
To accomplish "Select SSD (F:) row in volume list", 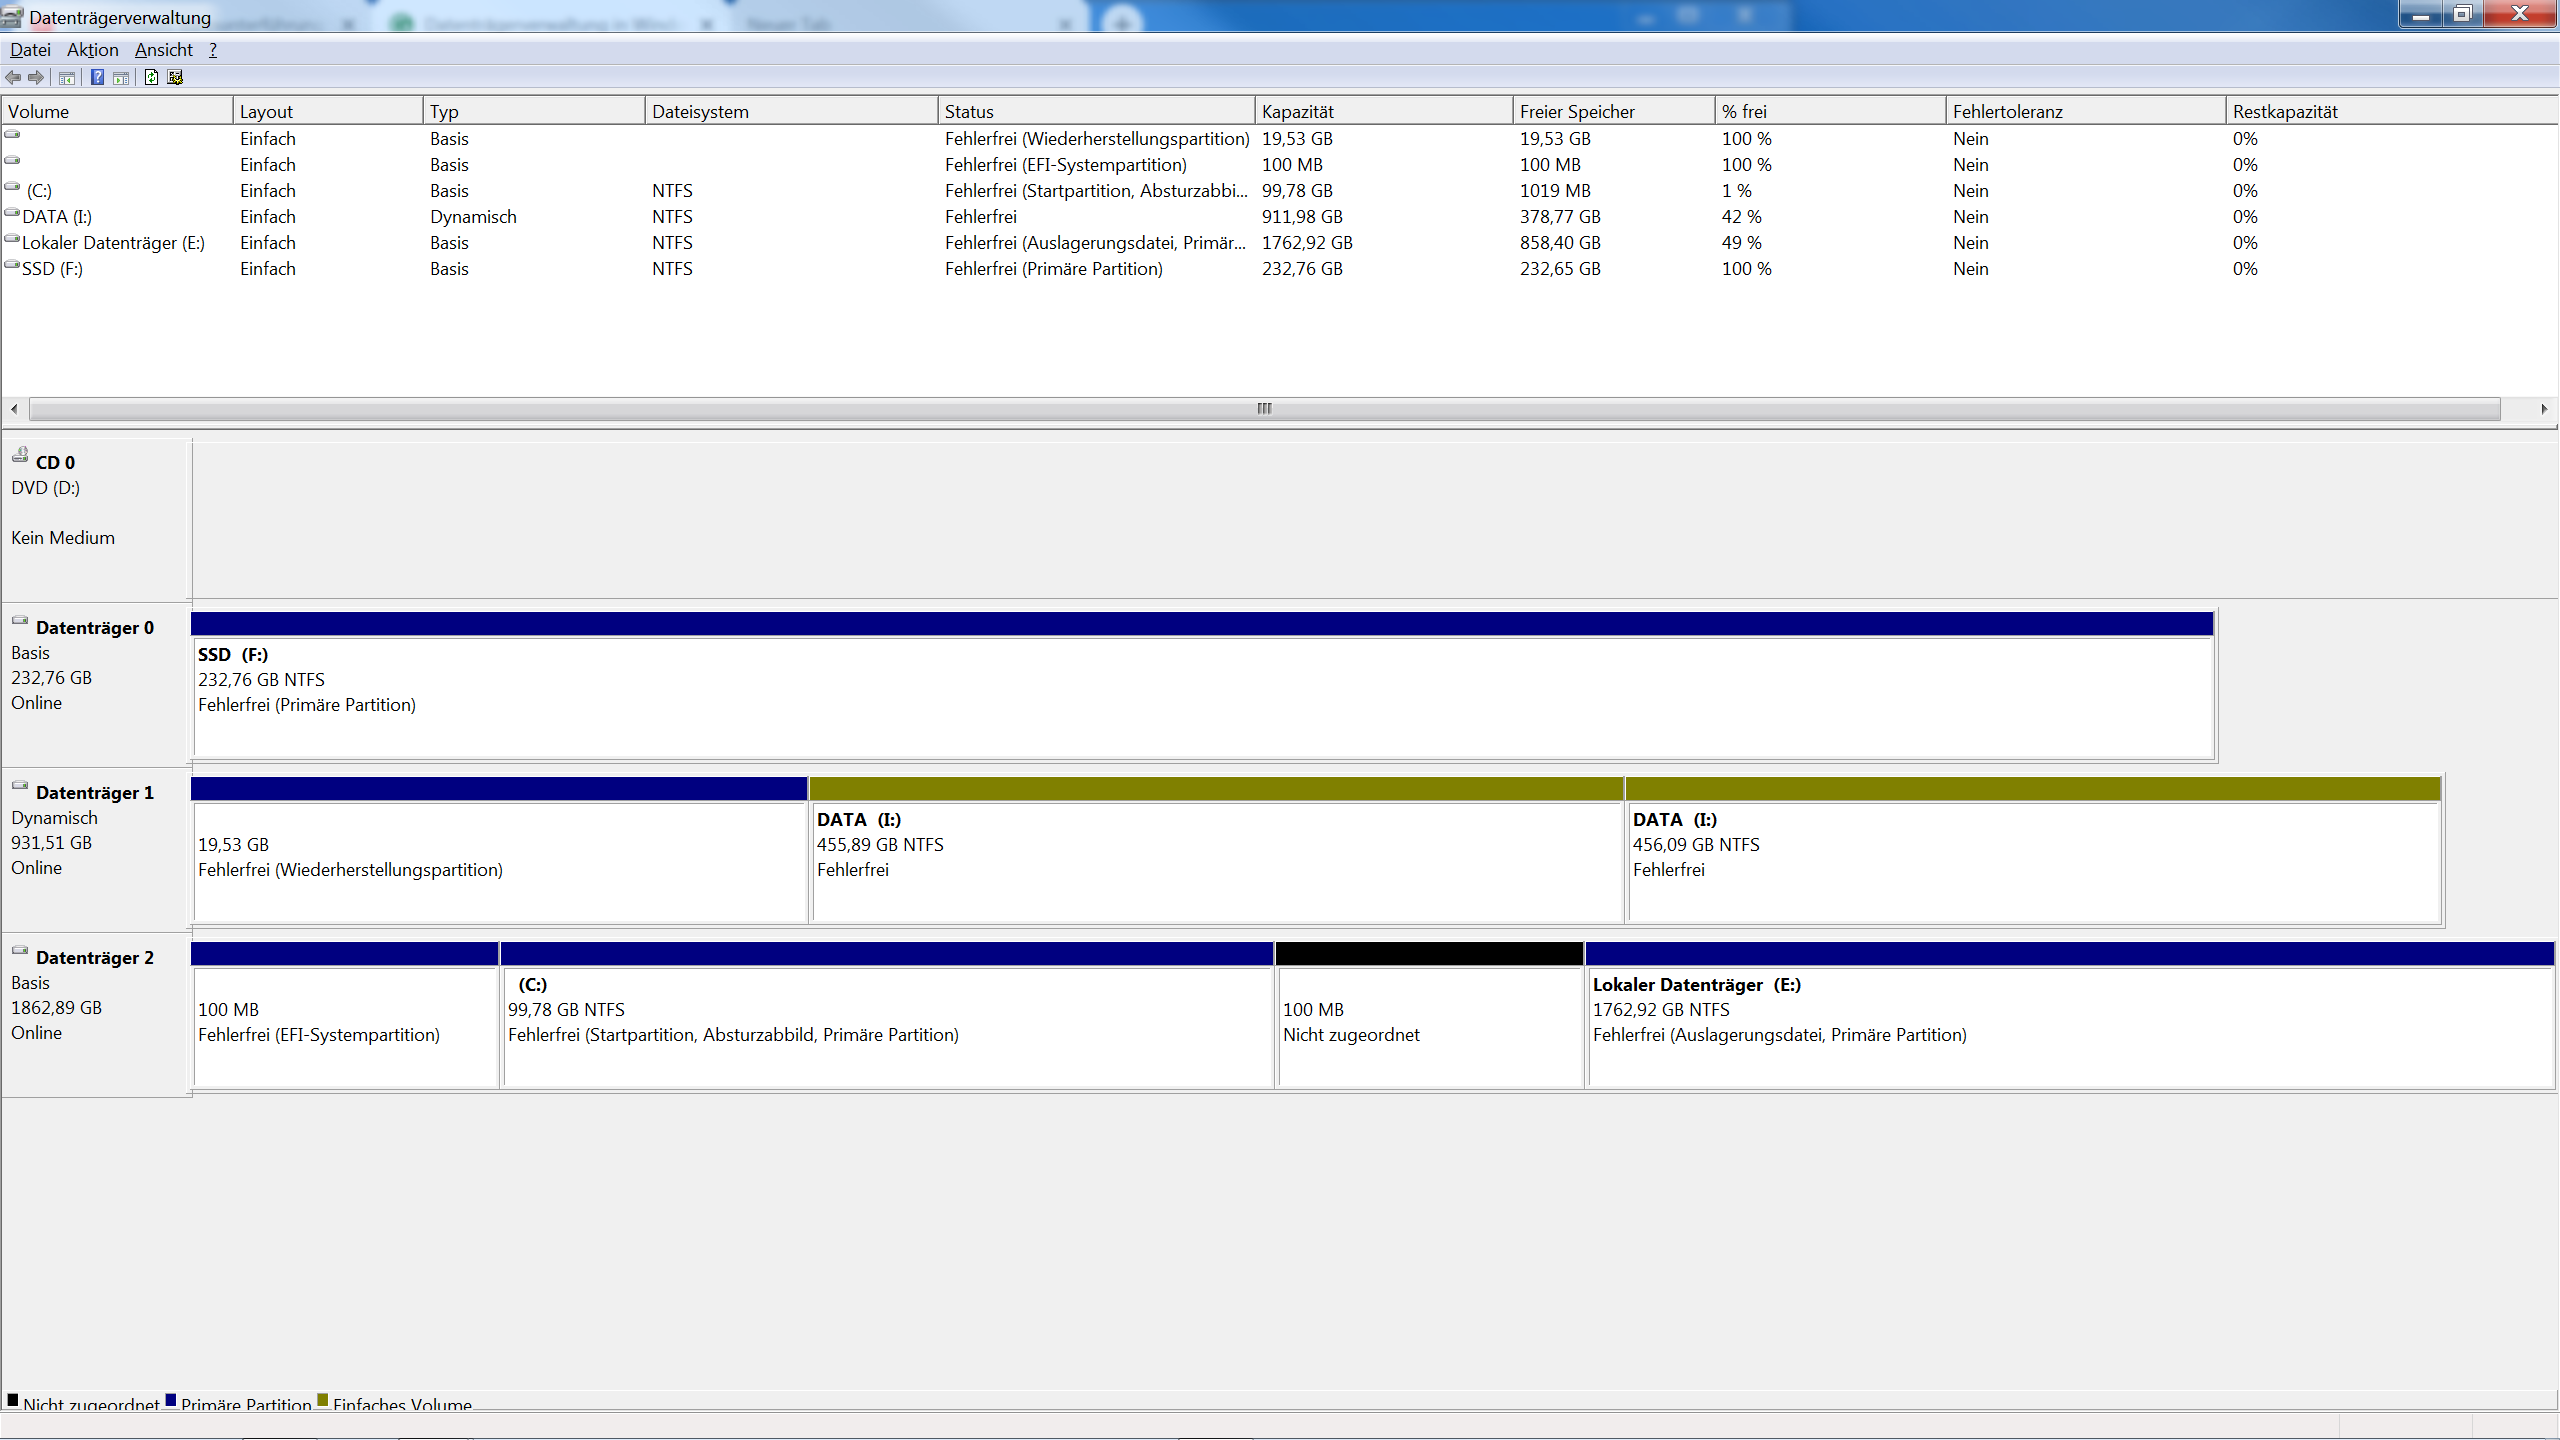I will point(52,269).
